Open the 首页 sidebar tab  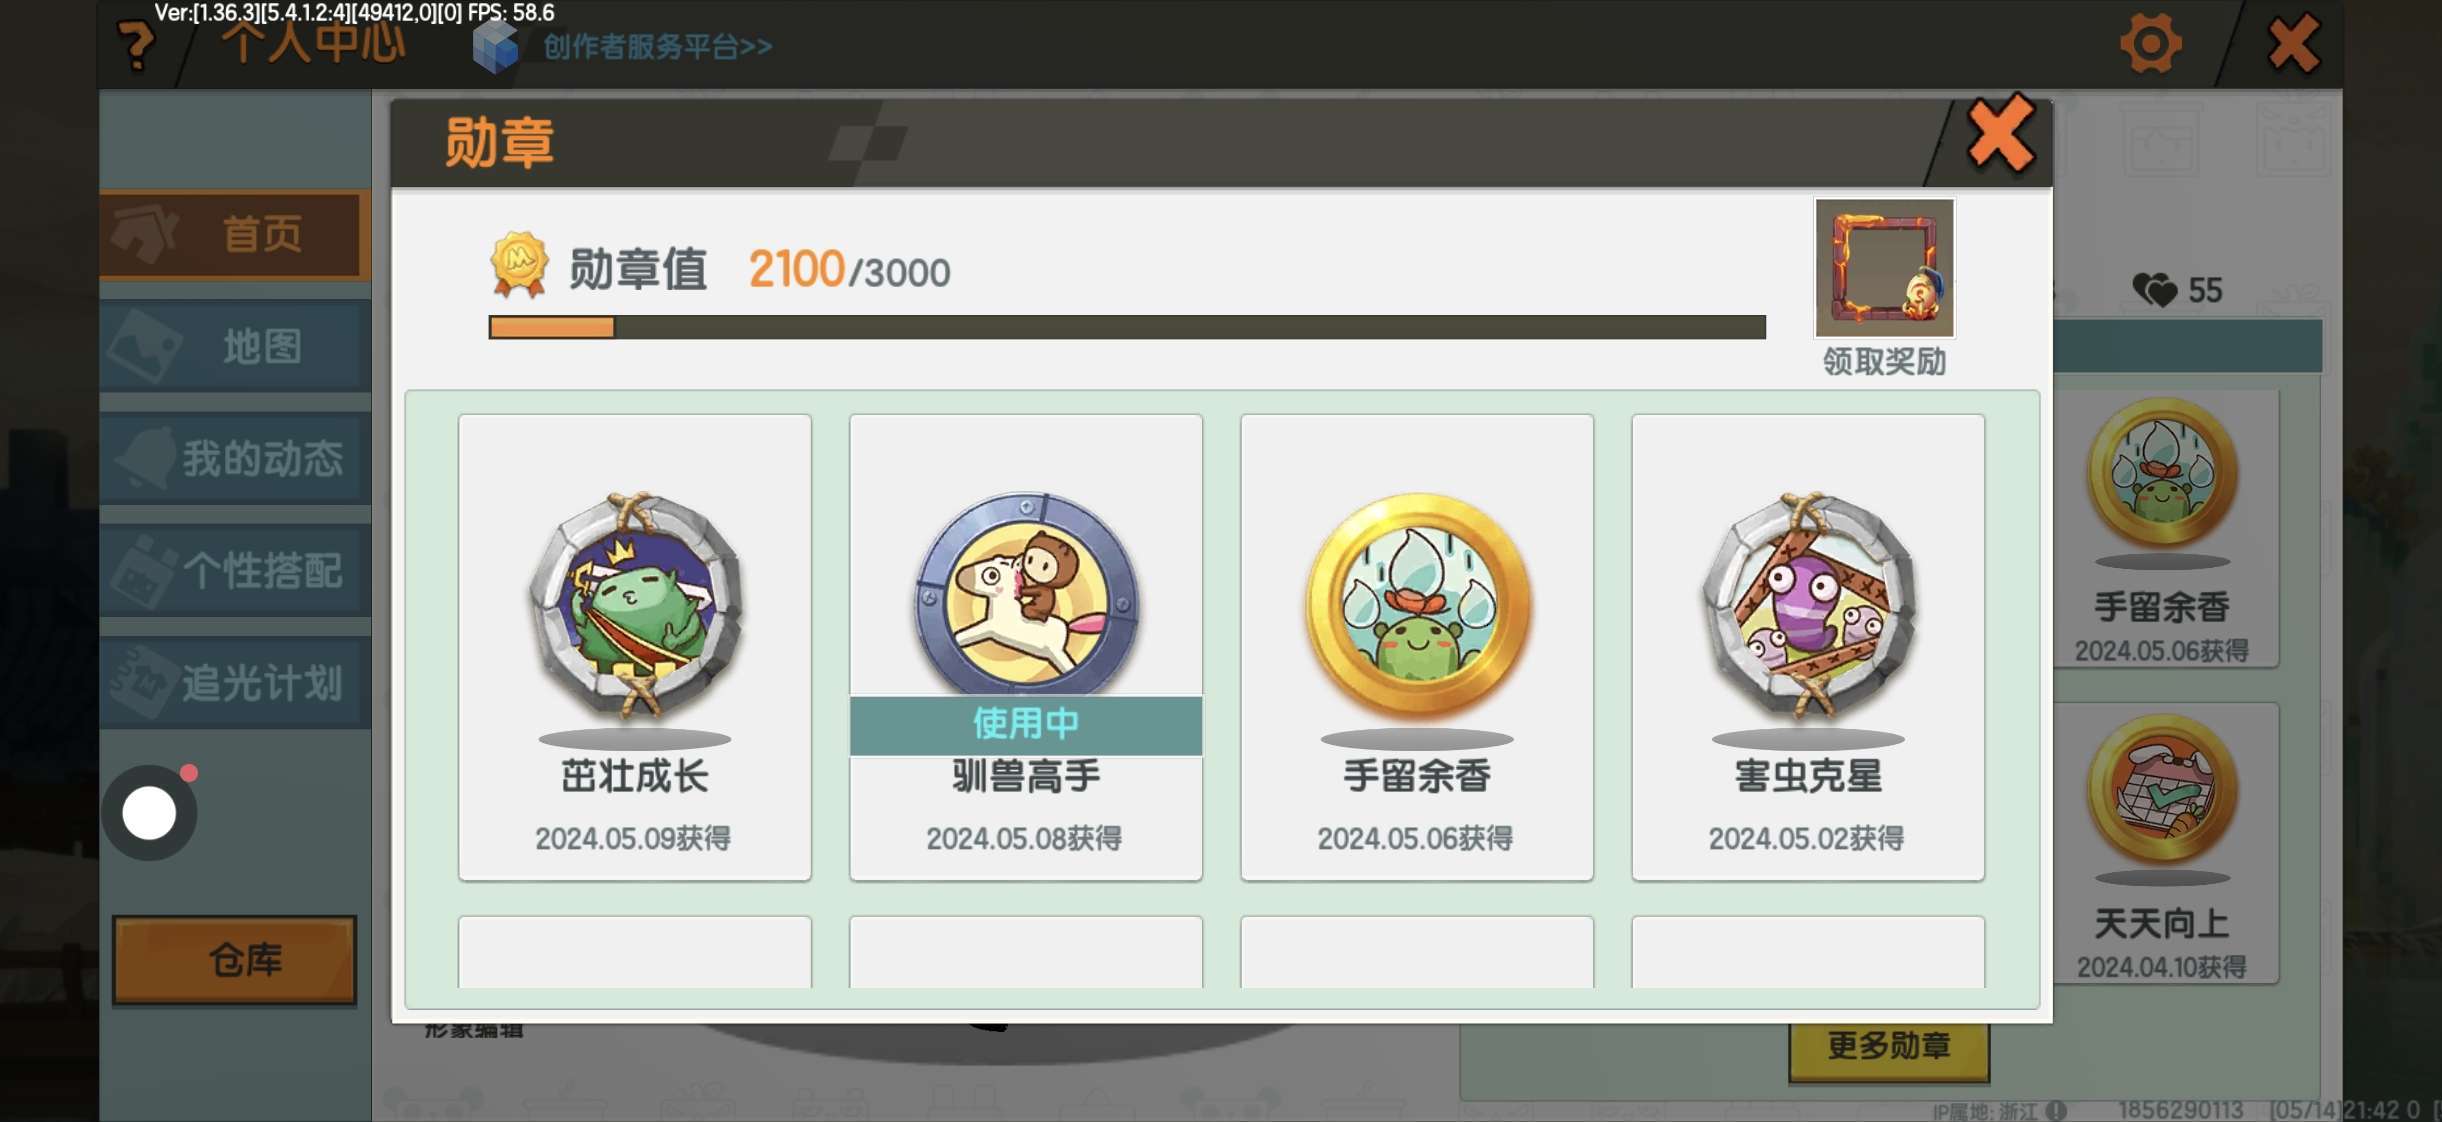(235, 235)
